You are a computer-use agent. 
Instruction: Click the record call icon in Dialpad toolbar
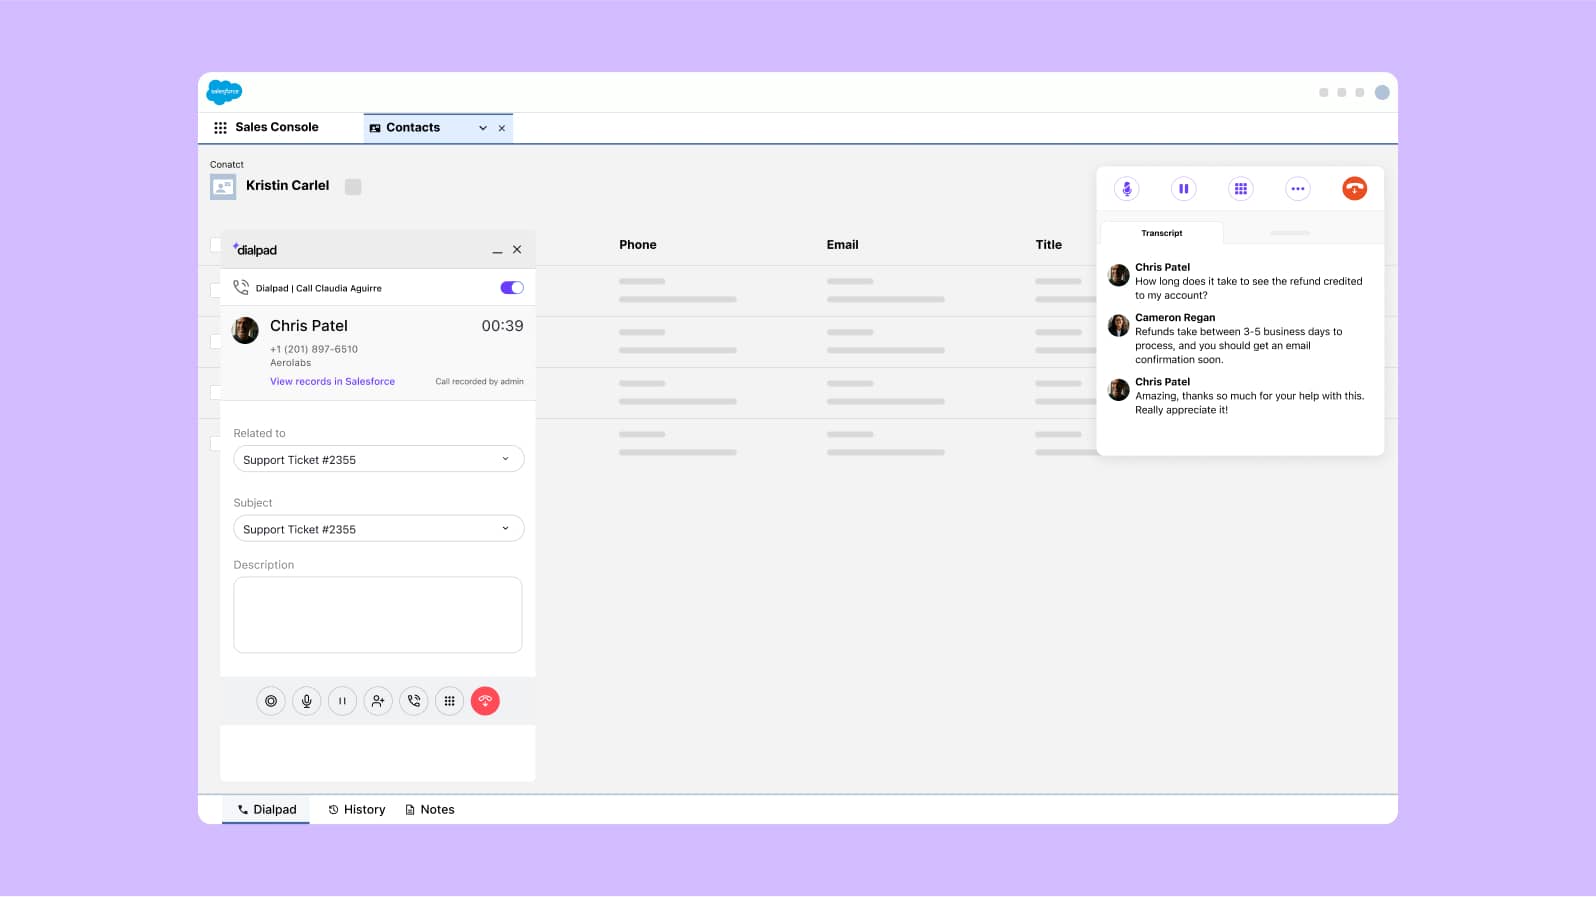tap(271, 701)
